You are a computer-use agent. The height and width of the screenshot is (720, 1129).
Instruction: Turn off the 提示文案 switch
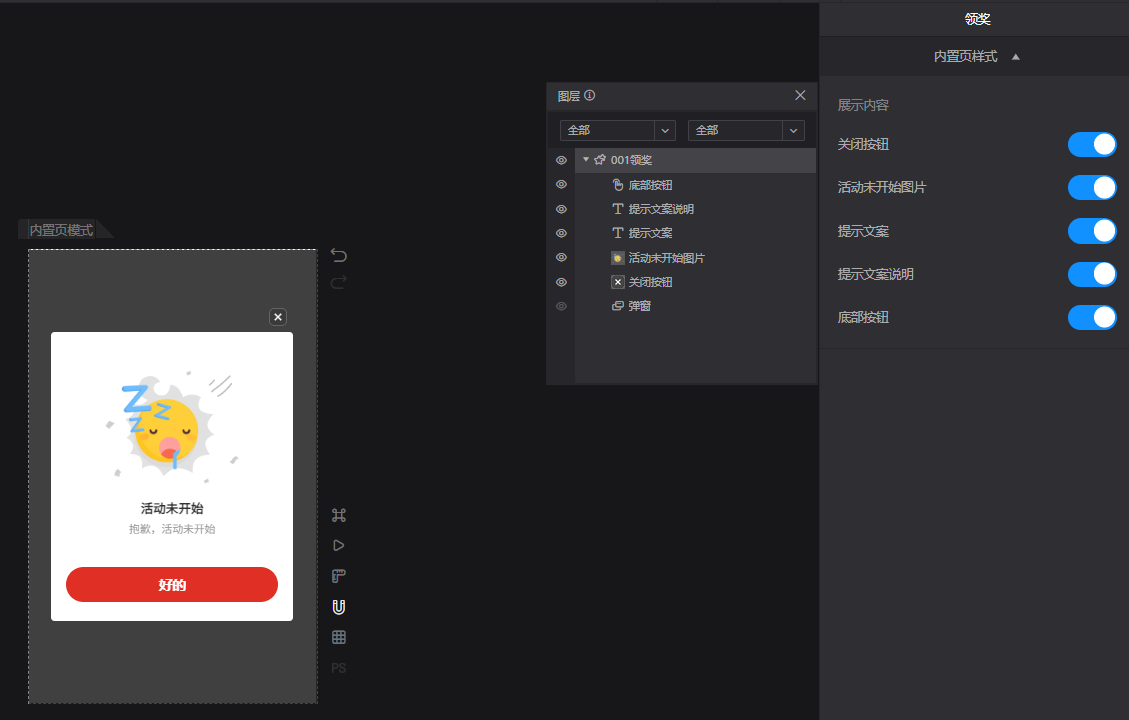(1092, 231)
